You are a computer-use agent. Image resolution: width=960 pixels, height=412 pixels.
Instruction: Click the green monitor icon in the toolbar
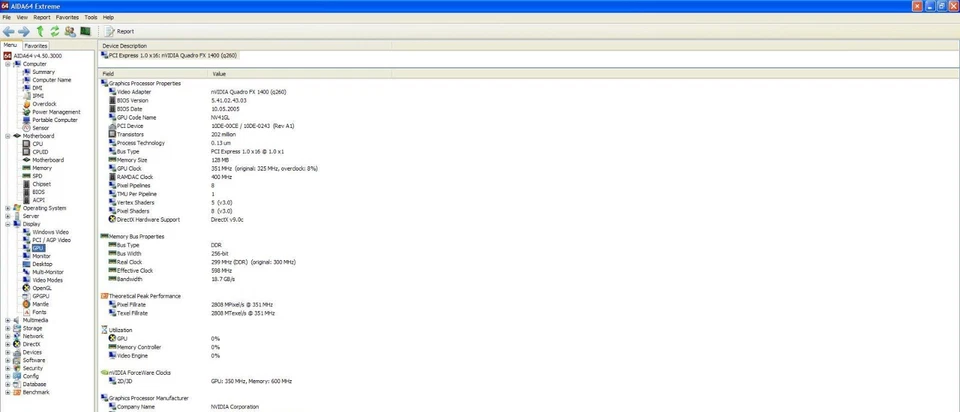coord(86,31)
